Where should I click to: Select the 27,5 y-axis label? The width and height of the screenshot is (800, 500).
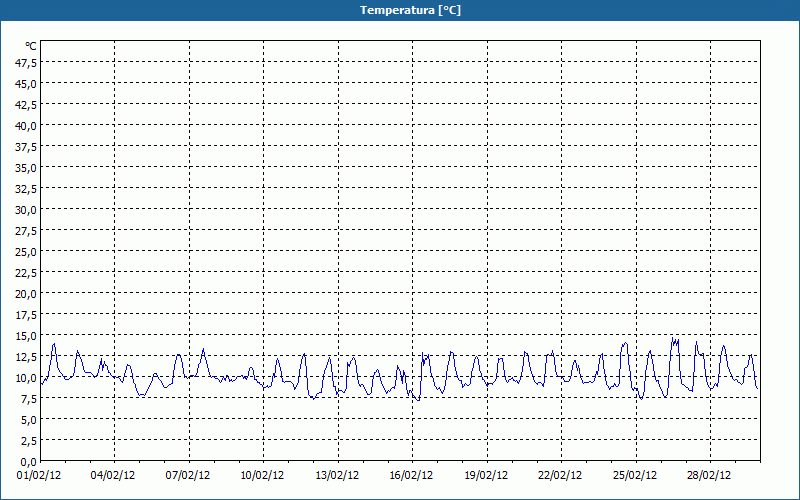pos(26,231)
